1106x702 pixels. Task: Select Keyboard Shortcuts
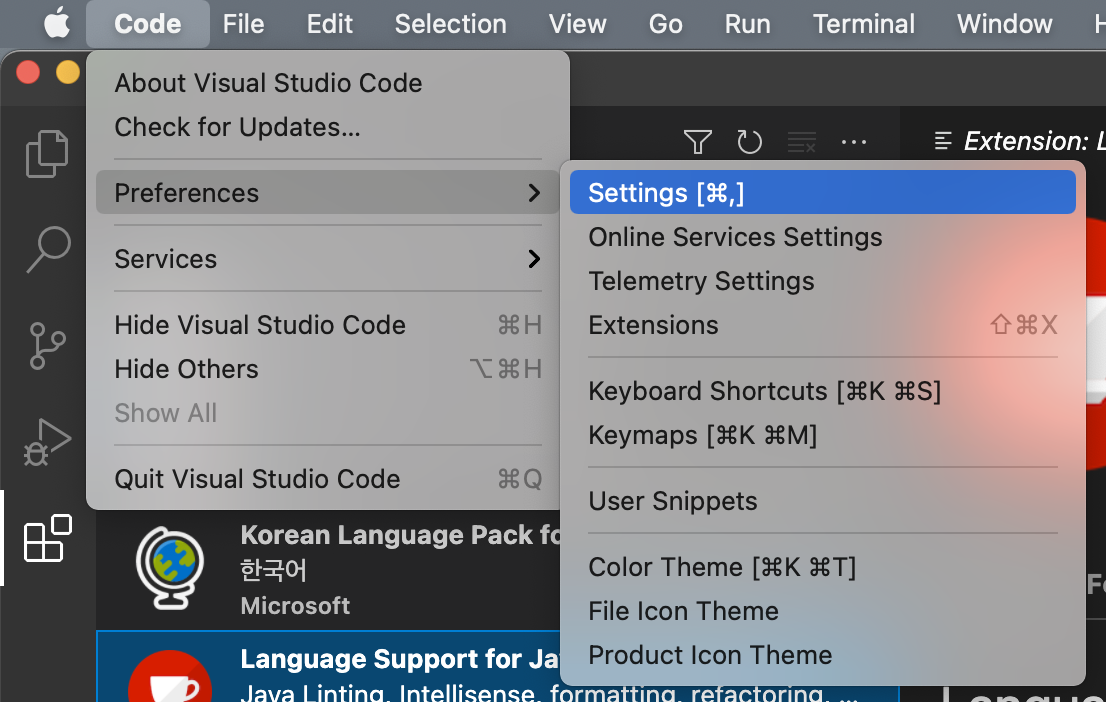[x=822, y=391]
